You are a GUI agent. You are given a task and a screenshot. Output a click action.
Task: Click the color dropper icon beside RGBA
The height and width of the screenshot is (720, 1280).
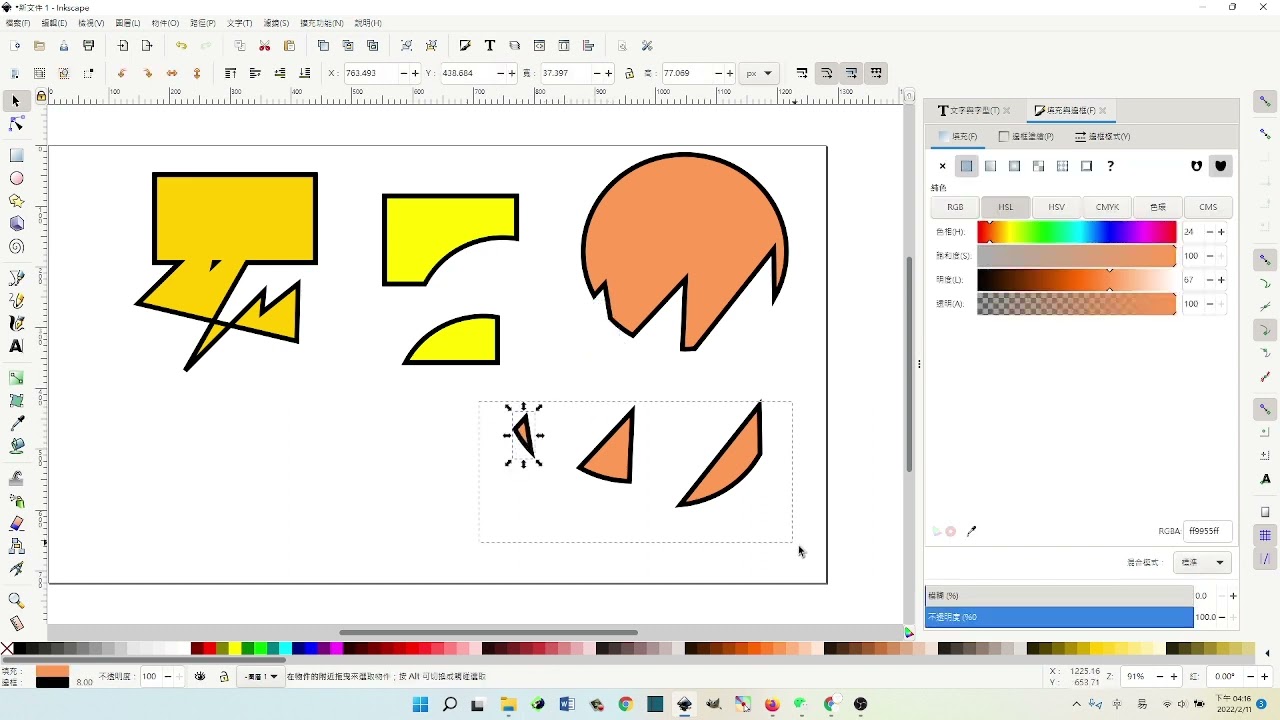pyautogui.click(x=971, y=532)
